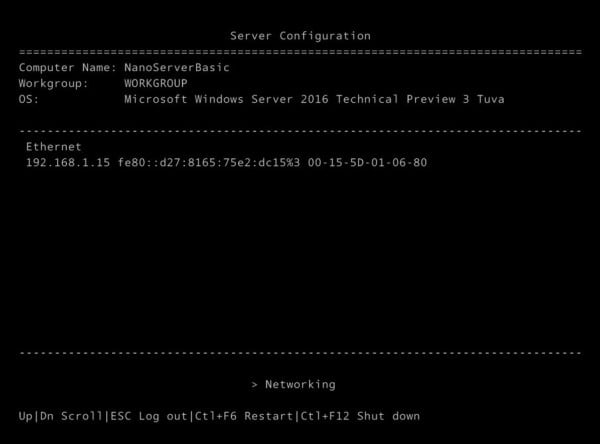This screenshot has height=444, width=600.
Task: Click the IPv4 address 192.168.1.15
Action: tap(68, 162)
